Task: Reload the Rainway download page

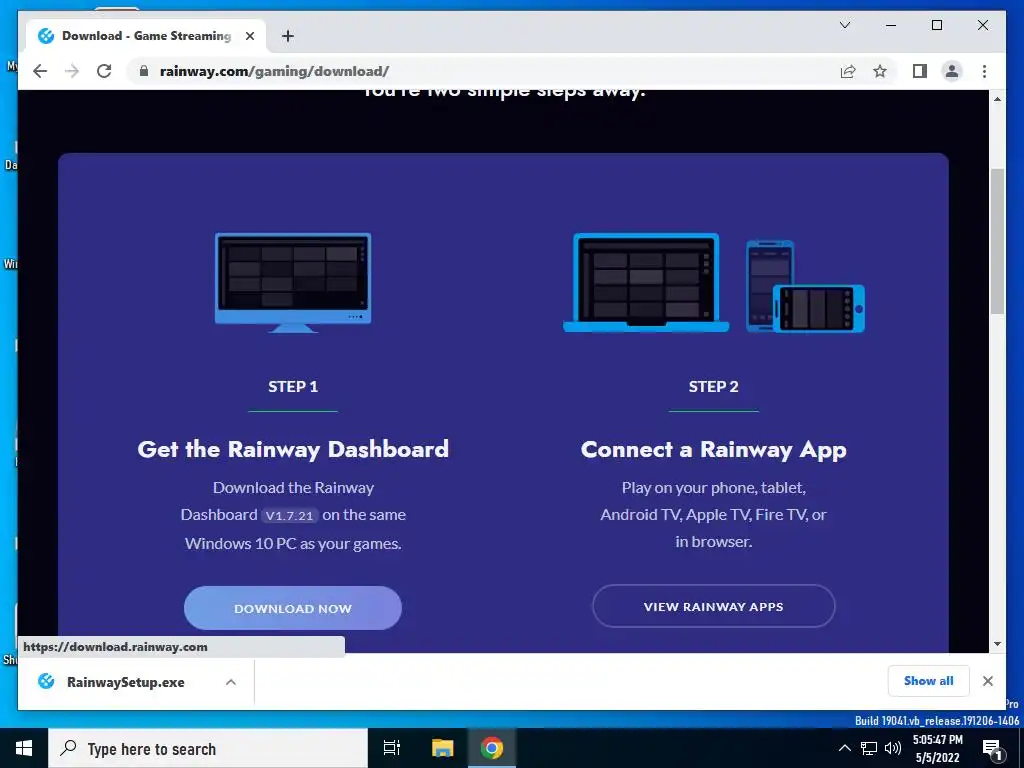Action: (104, 71)
